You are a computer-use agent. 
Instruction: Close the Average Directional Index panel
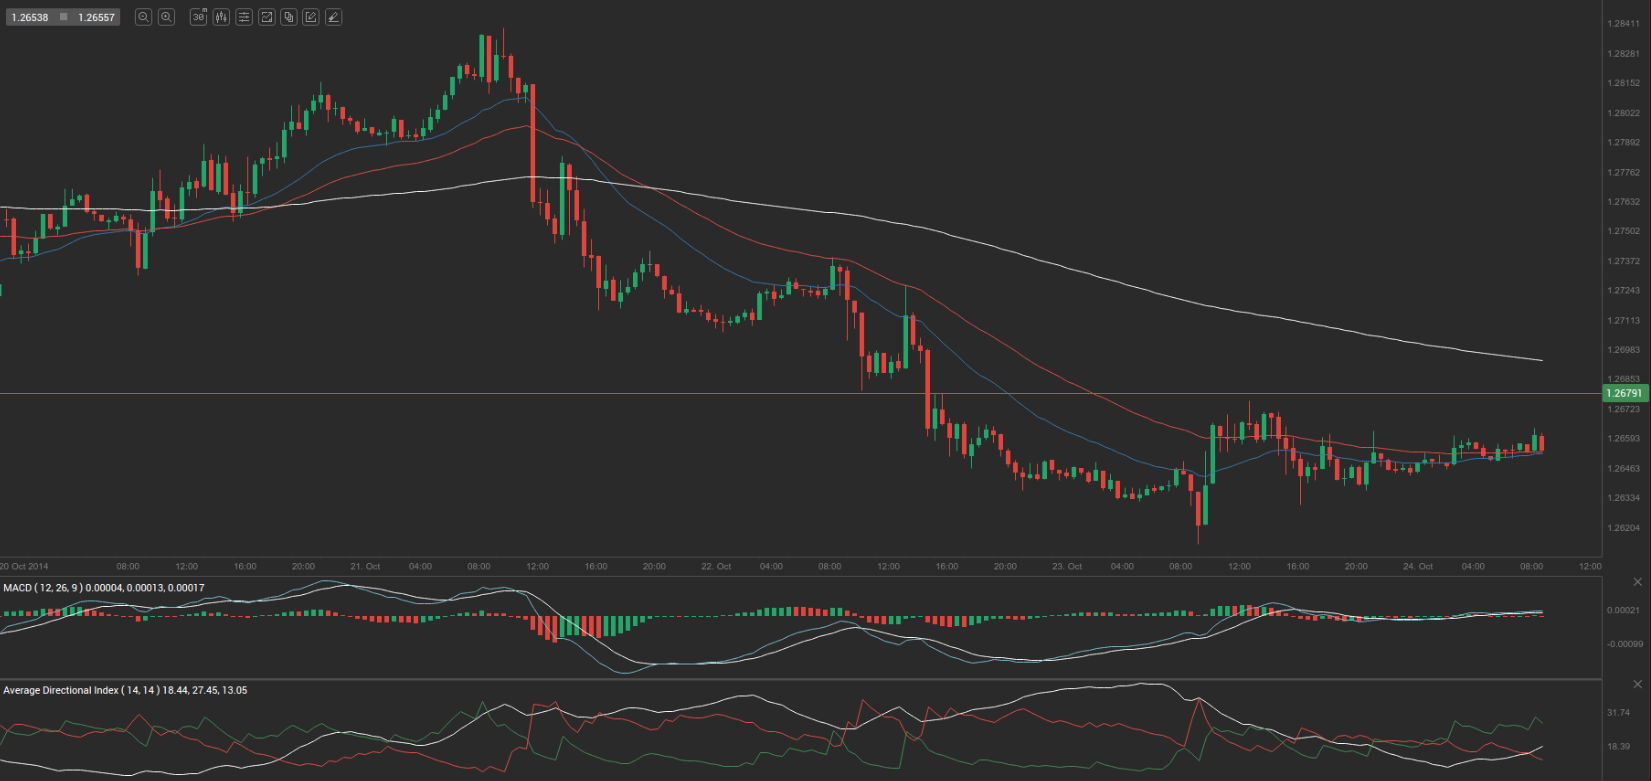pyautogui.click(x=1637, y=684)
